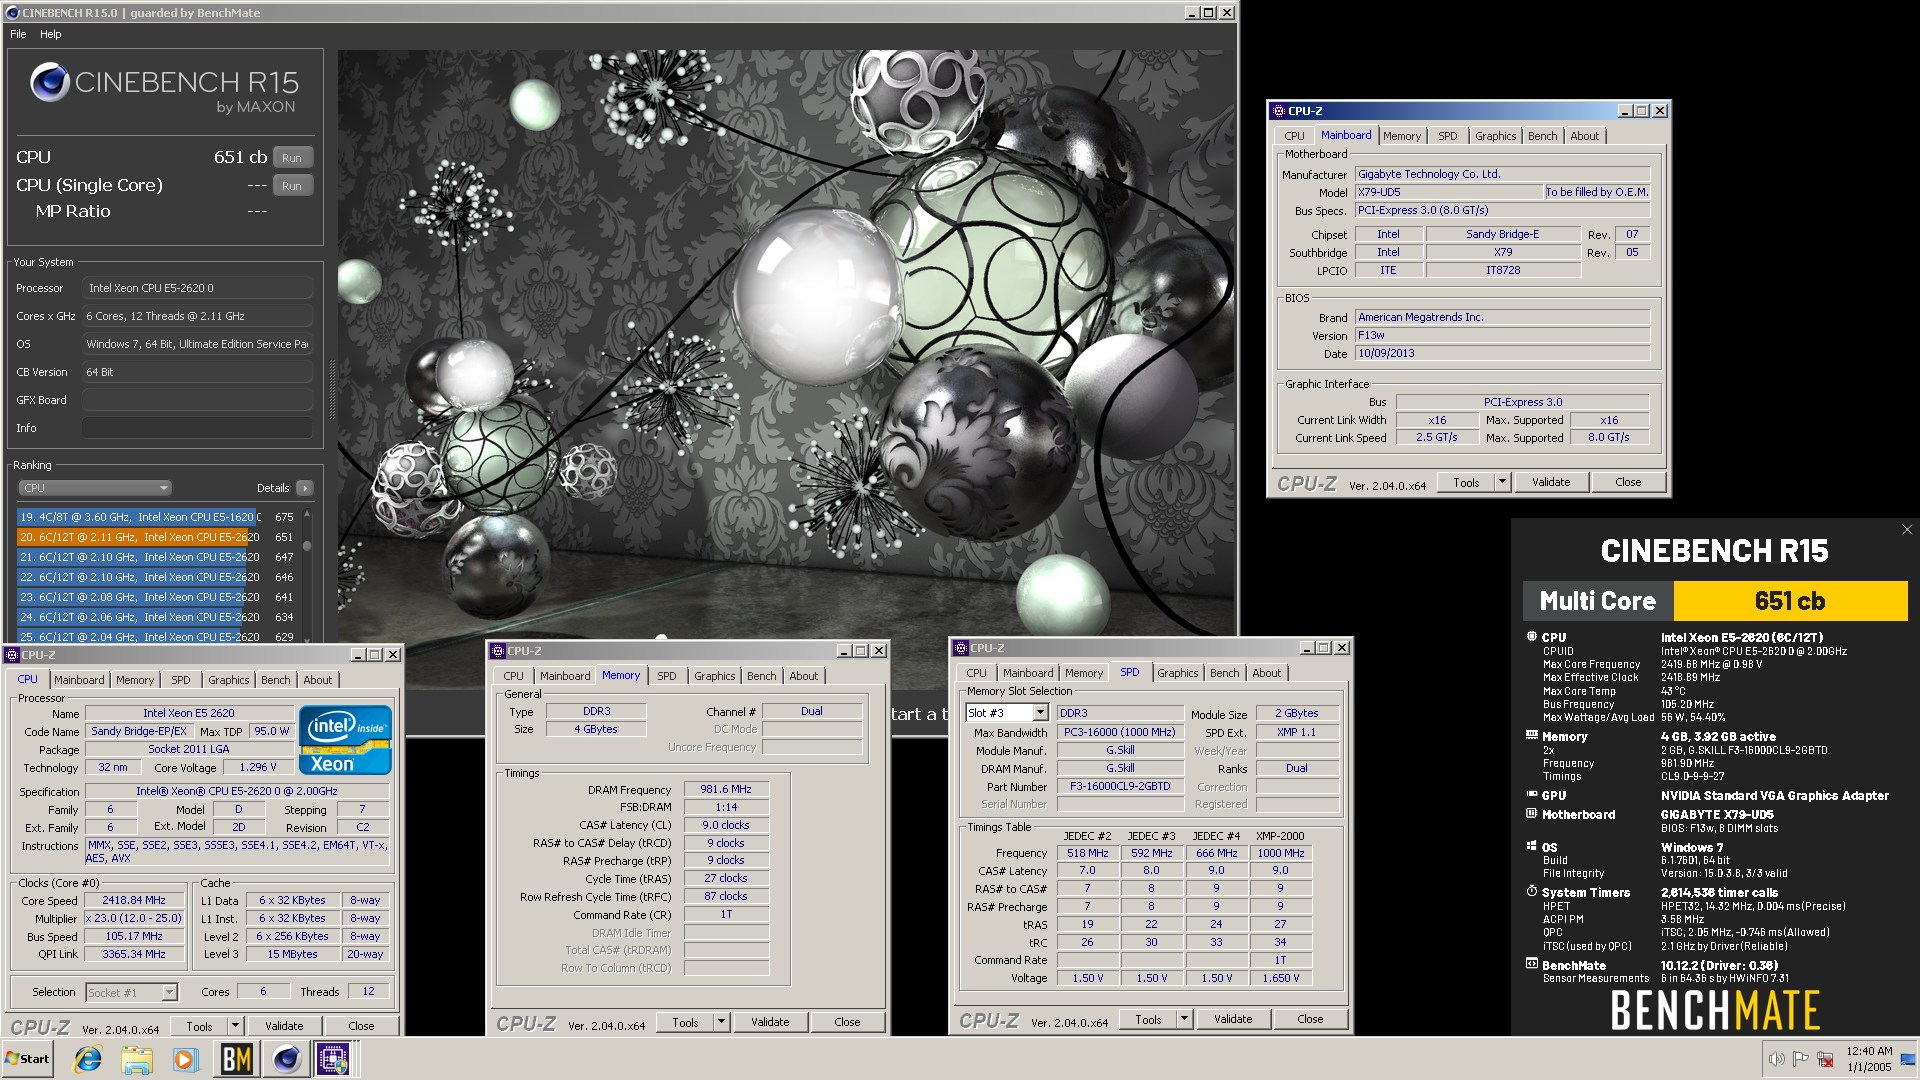Click the Core Speed 2418.84 MHz value
Viewport: 1920px width, 1080px height.
(134, 900)
